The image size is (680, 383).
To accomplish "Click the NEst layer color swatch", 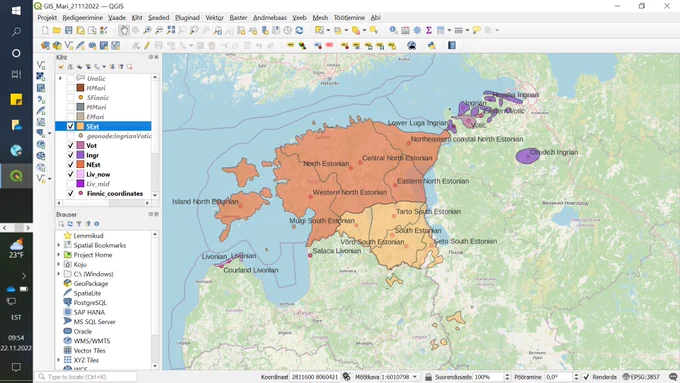I will (x=80, y=165).
